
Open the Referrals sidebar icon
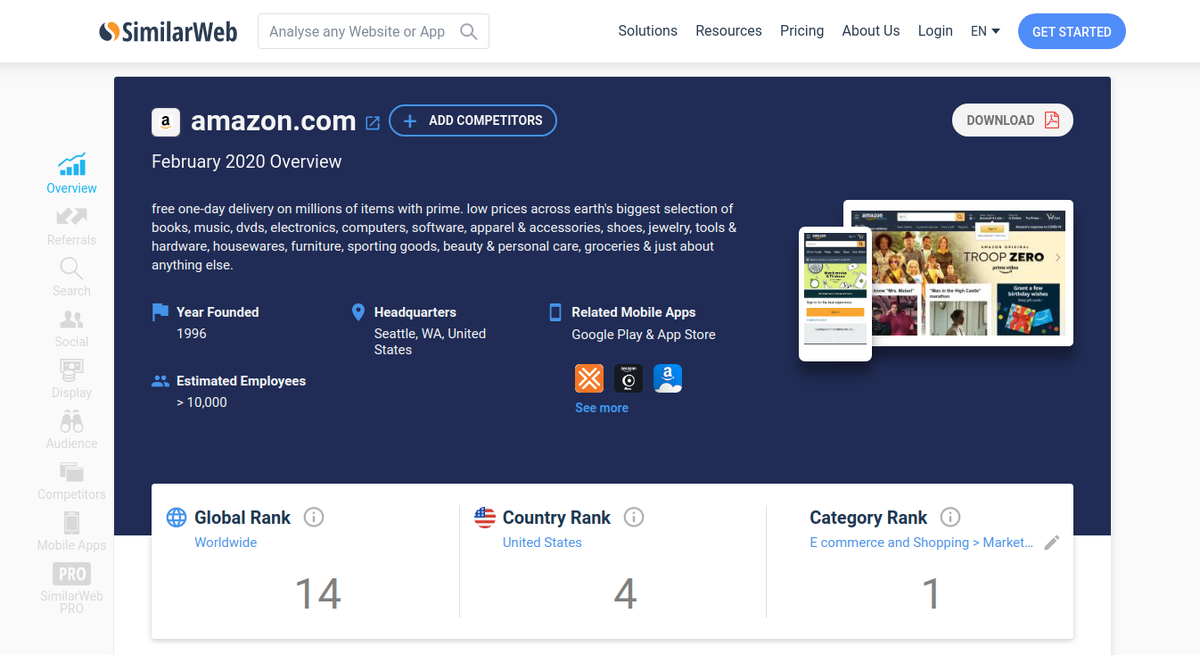72,216
